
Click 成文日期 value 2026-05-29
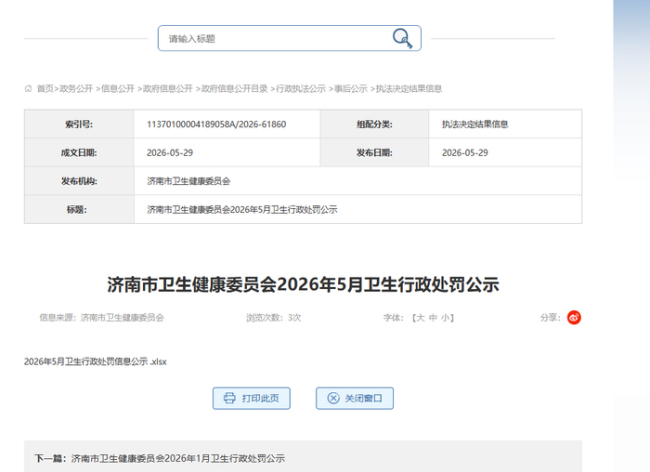point(170,153)
